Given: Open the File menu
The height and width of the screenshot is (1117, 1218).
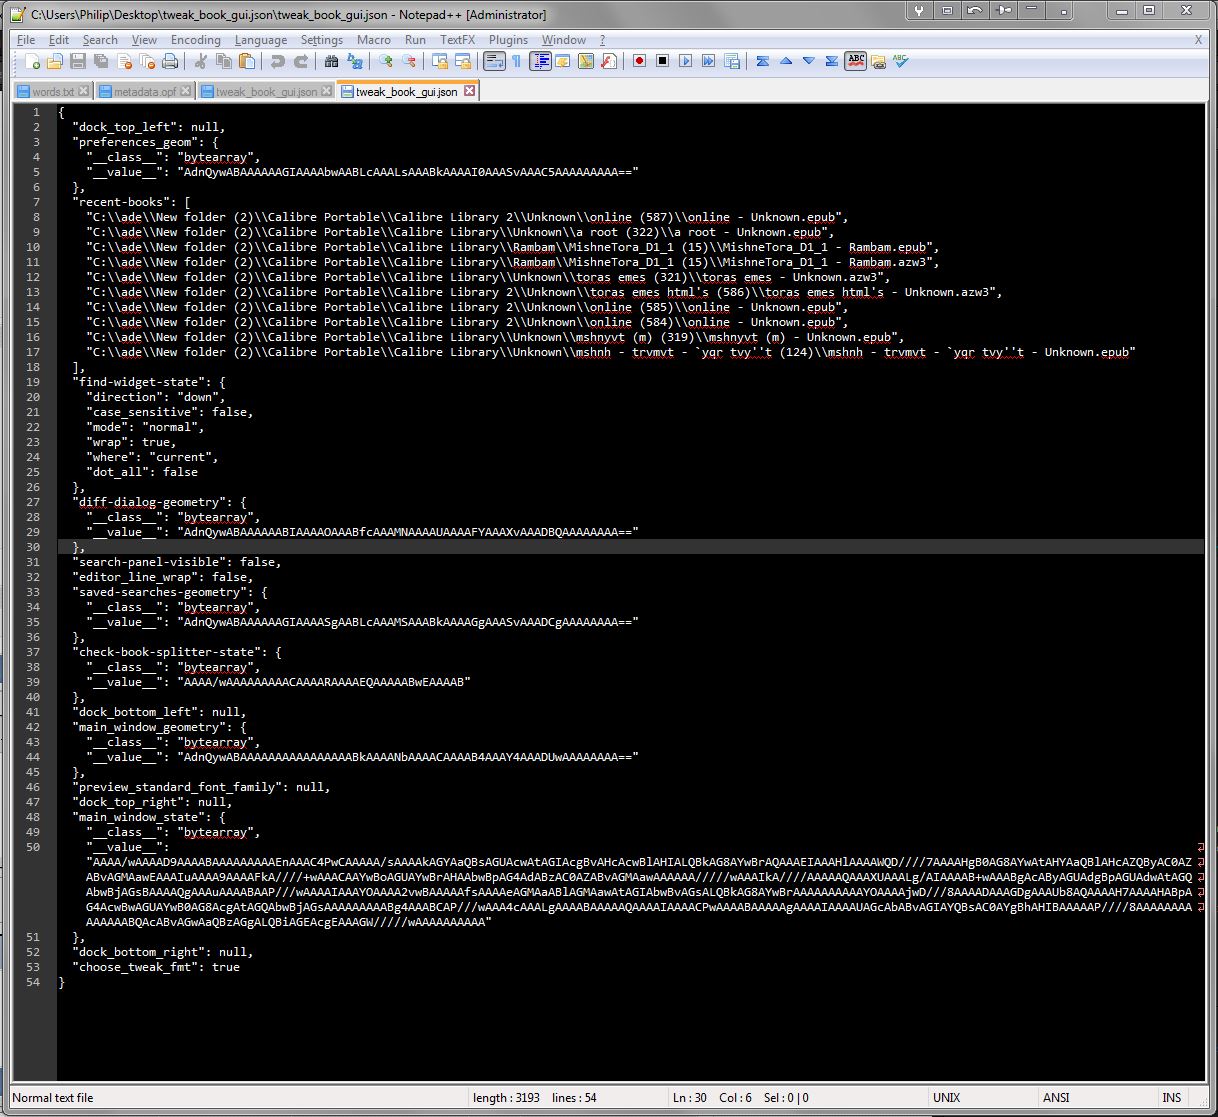Looking at the screenshot, I should click(x=27, y=40).
